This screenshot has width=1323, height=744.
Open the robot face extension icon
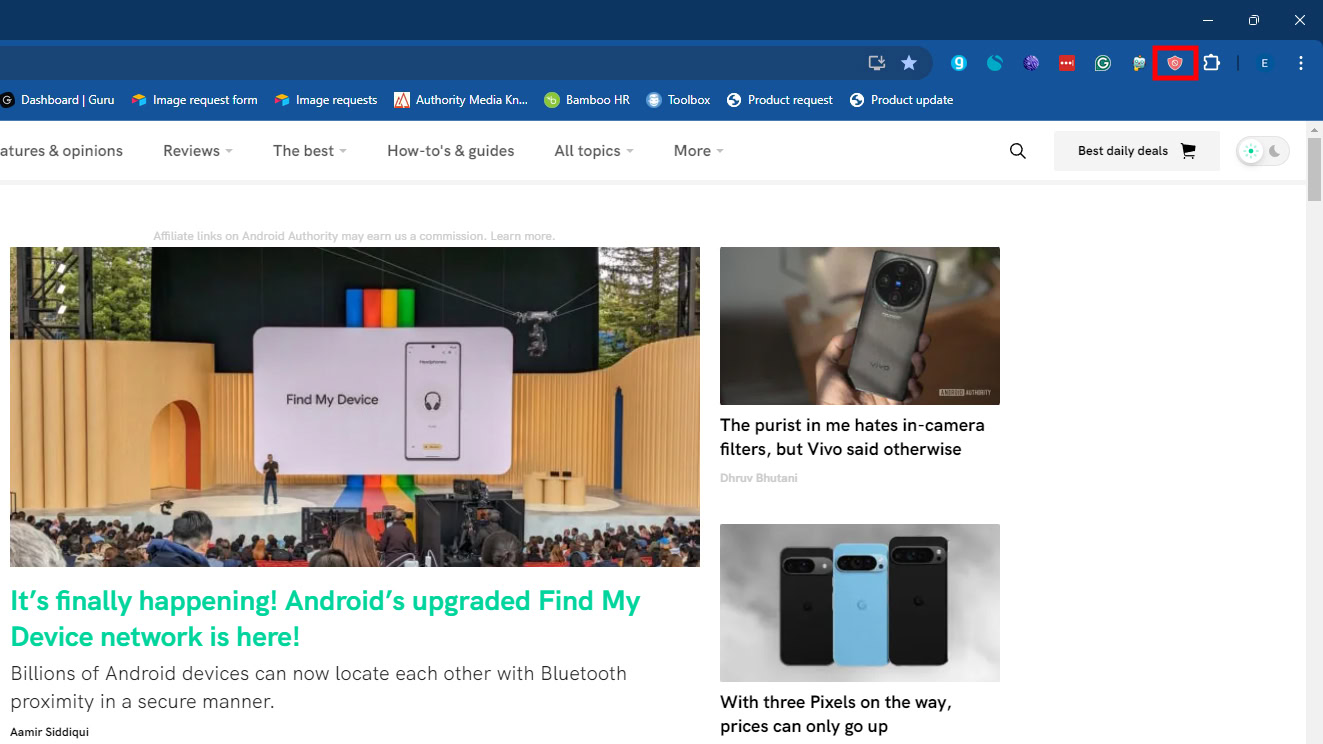point(1139,63)
